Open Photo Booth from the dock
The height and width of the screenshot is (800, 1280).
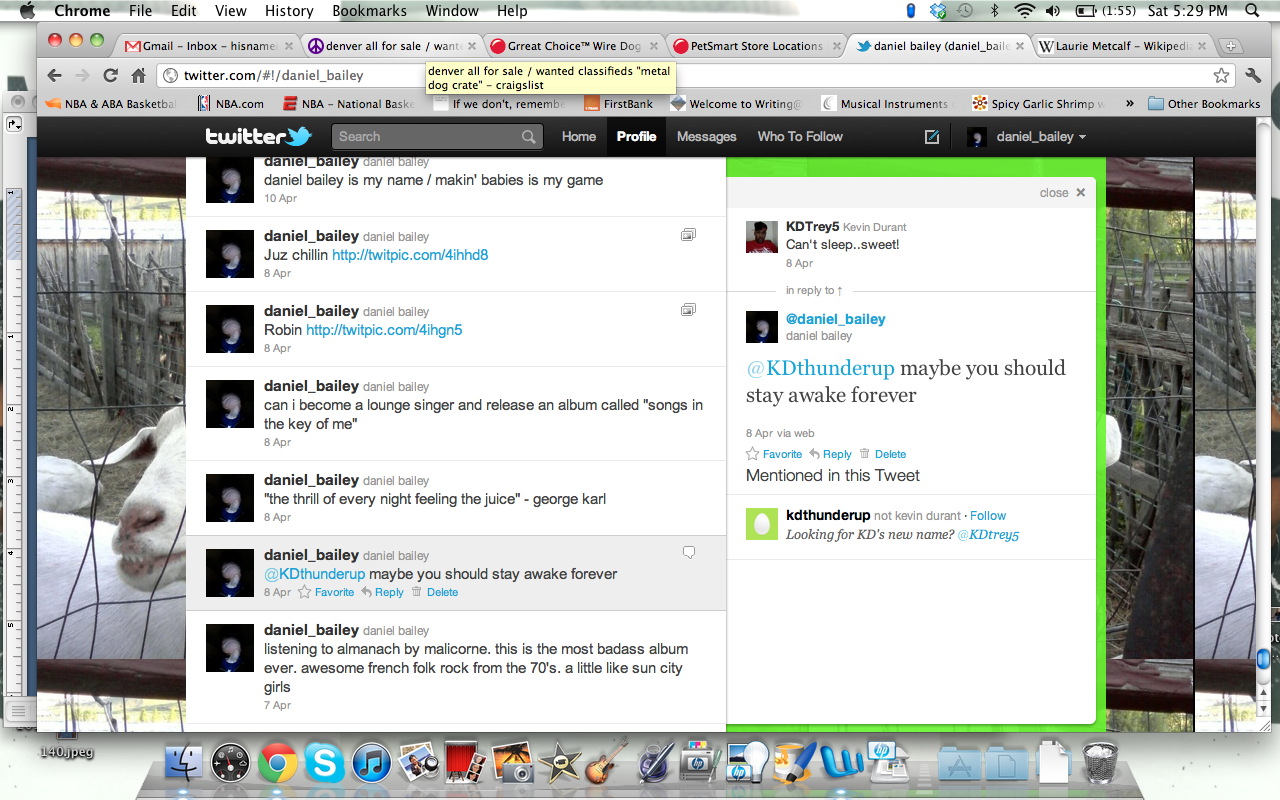click(x=465, y=763)
